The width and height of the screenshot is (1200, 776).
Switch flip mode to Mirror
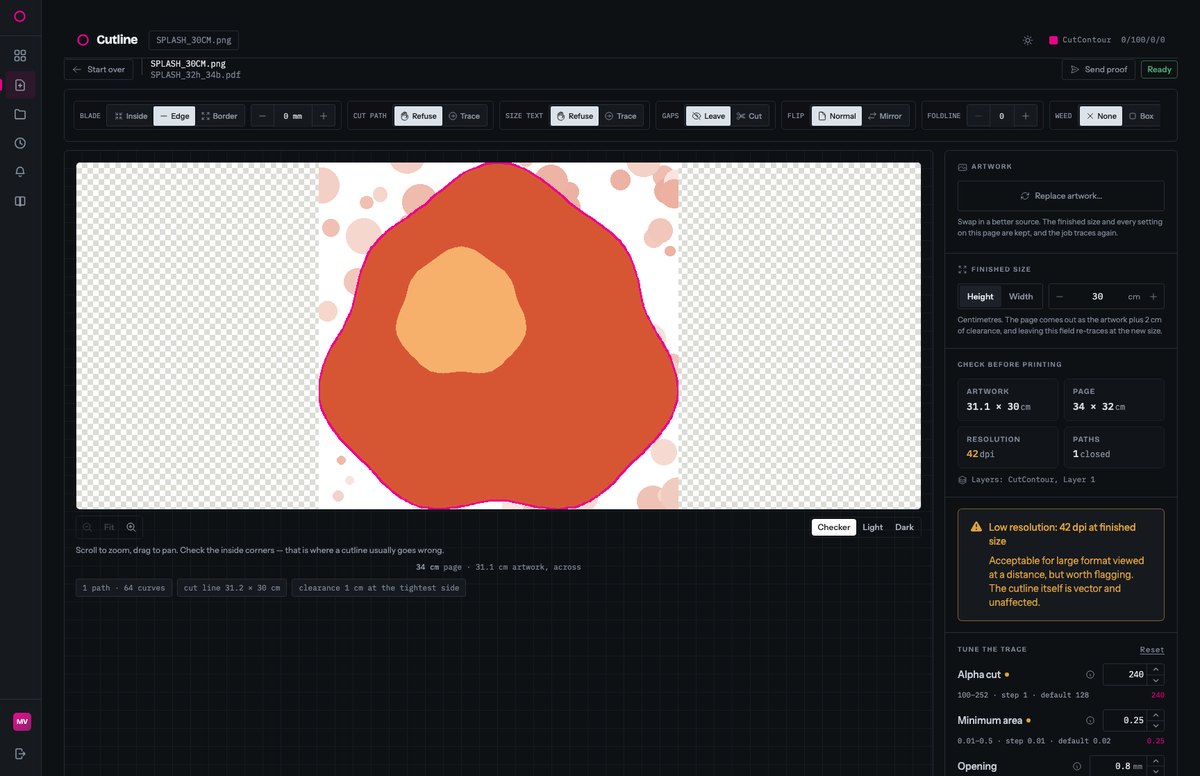coord(884,116)
